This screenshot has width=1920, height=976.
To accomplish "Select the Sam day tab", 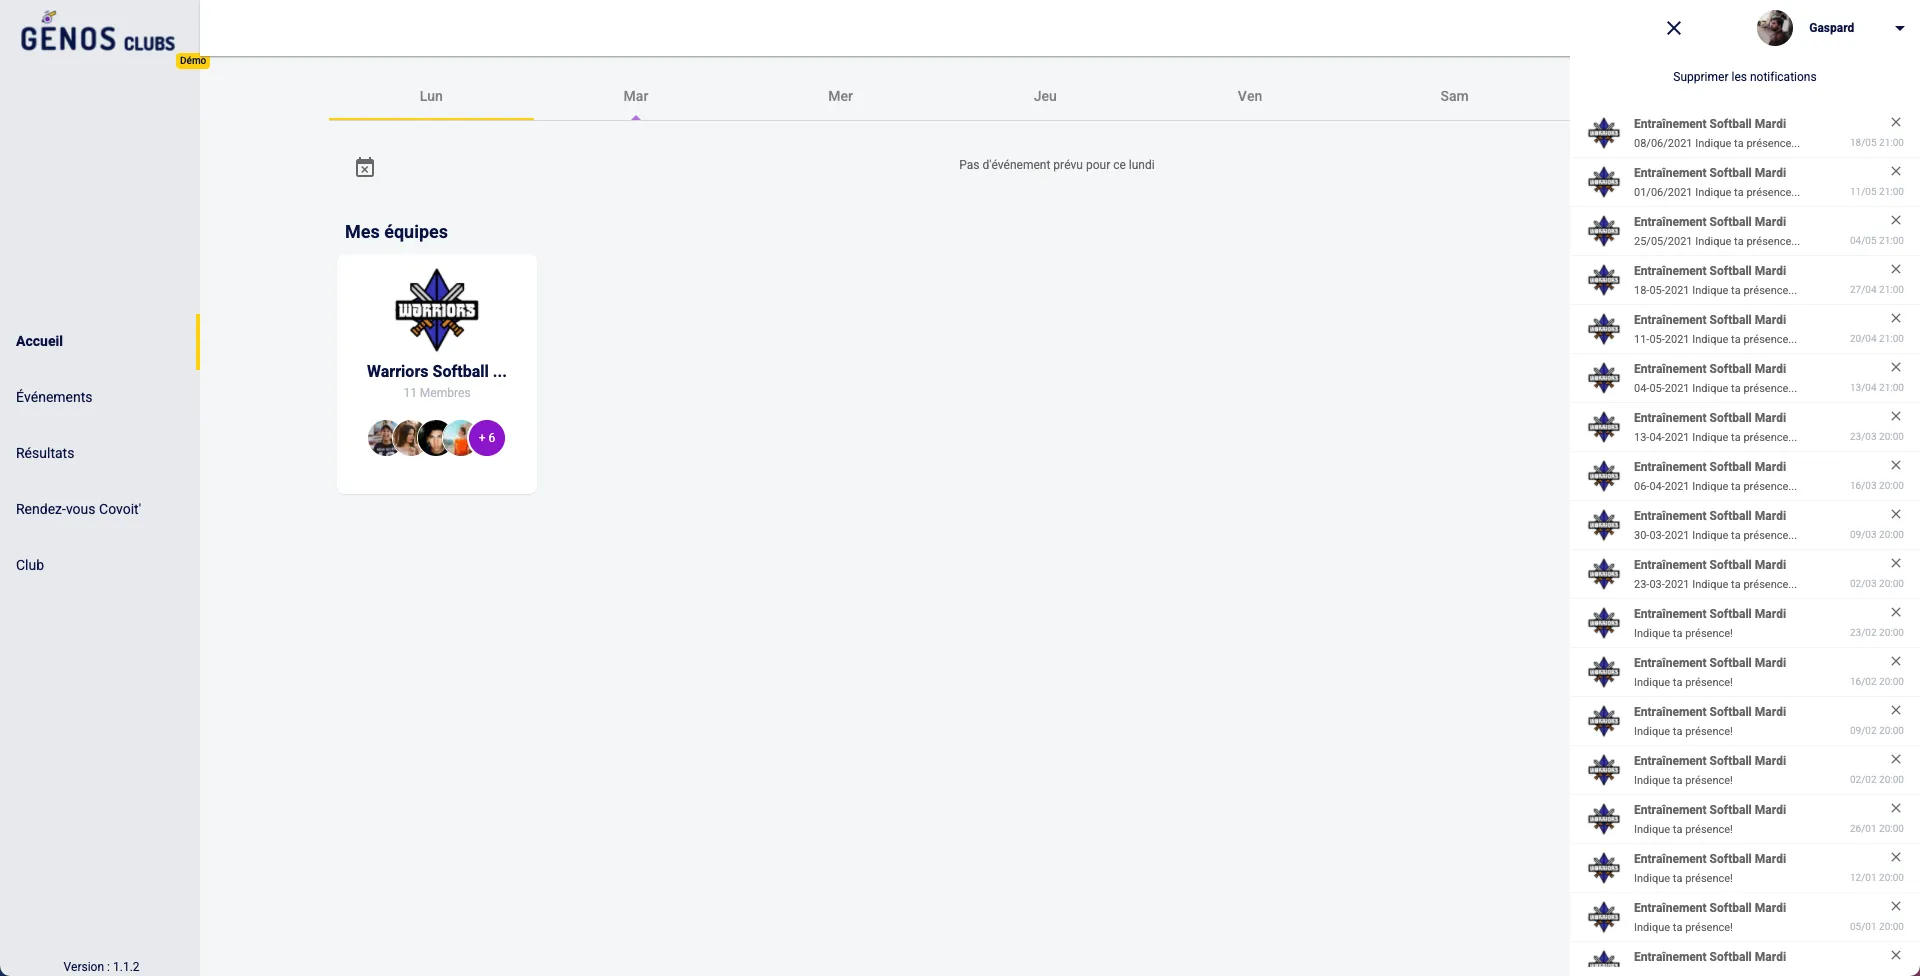I will tap(1454, 96).
